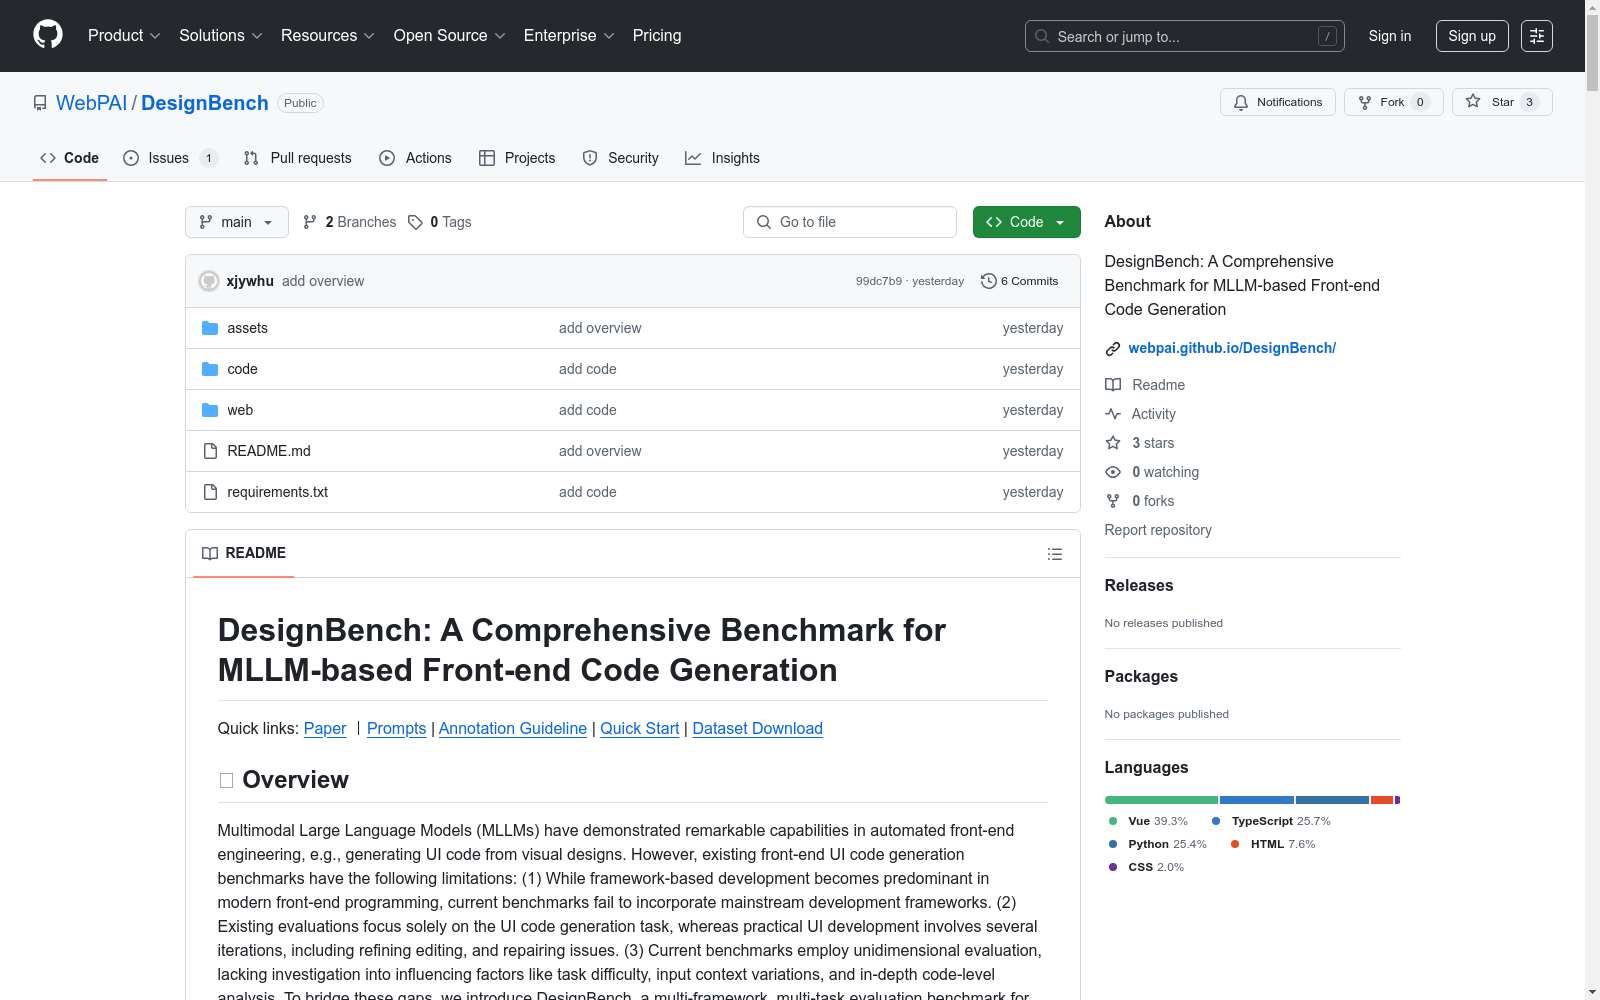Viewport: 1600px width, 1000px height.
Task: Click the Report repository link
Action: pyautogui.click(x=1158, y=530)
